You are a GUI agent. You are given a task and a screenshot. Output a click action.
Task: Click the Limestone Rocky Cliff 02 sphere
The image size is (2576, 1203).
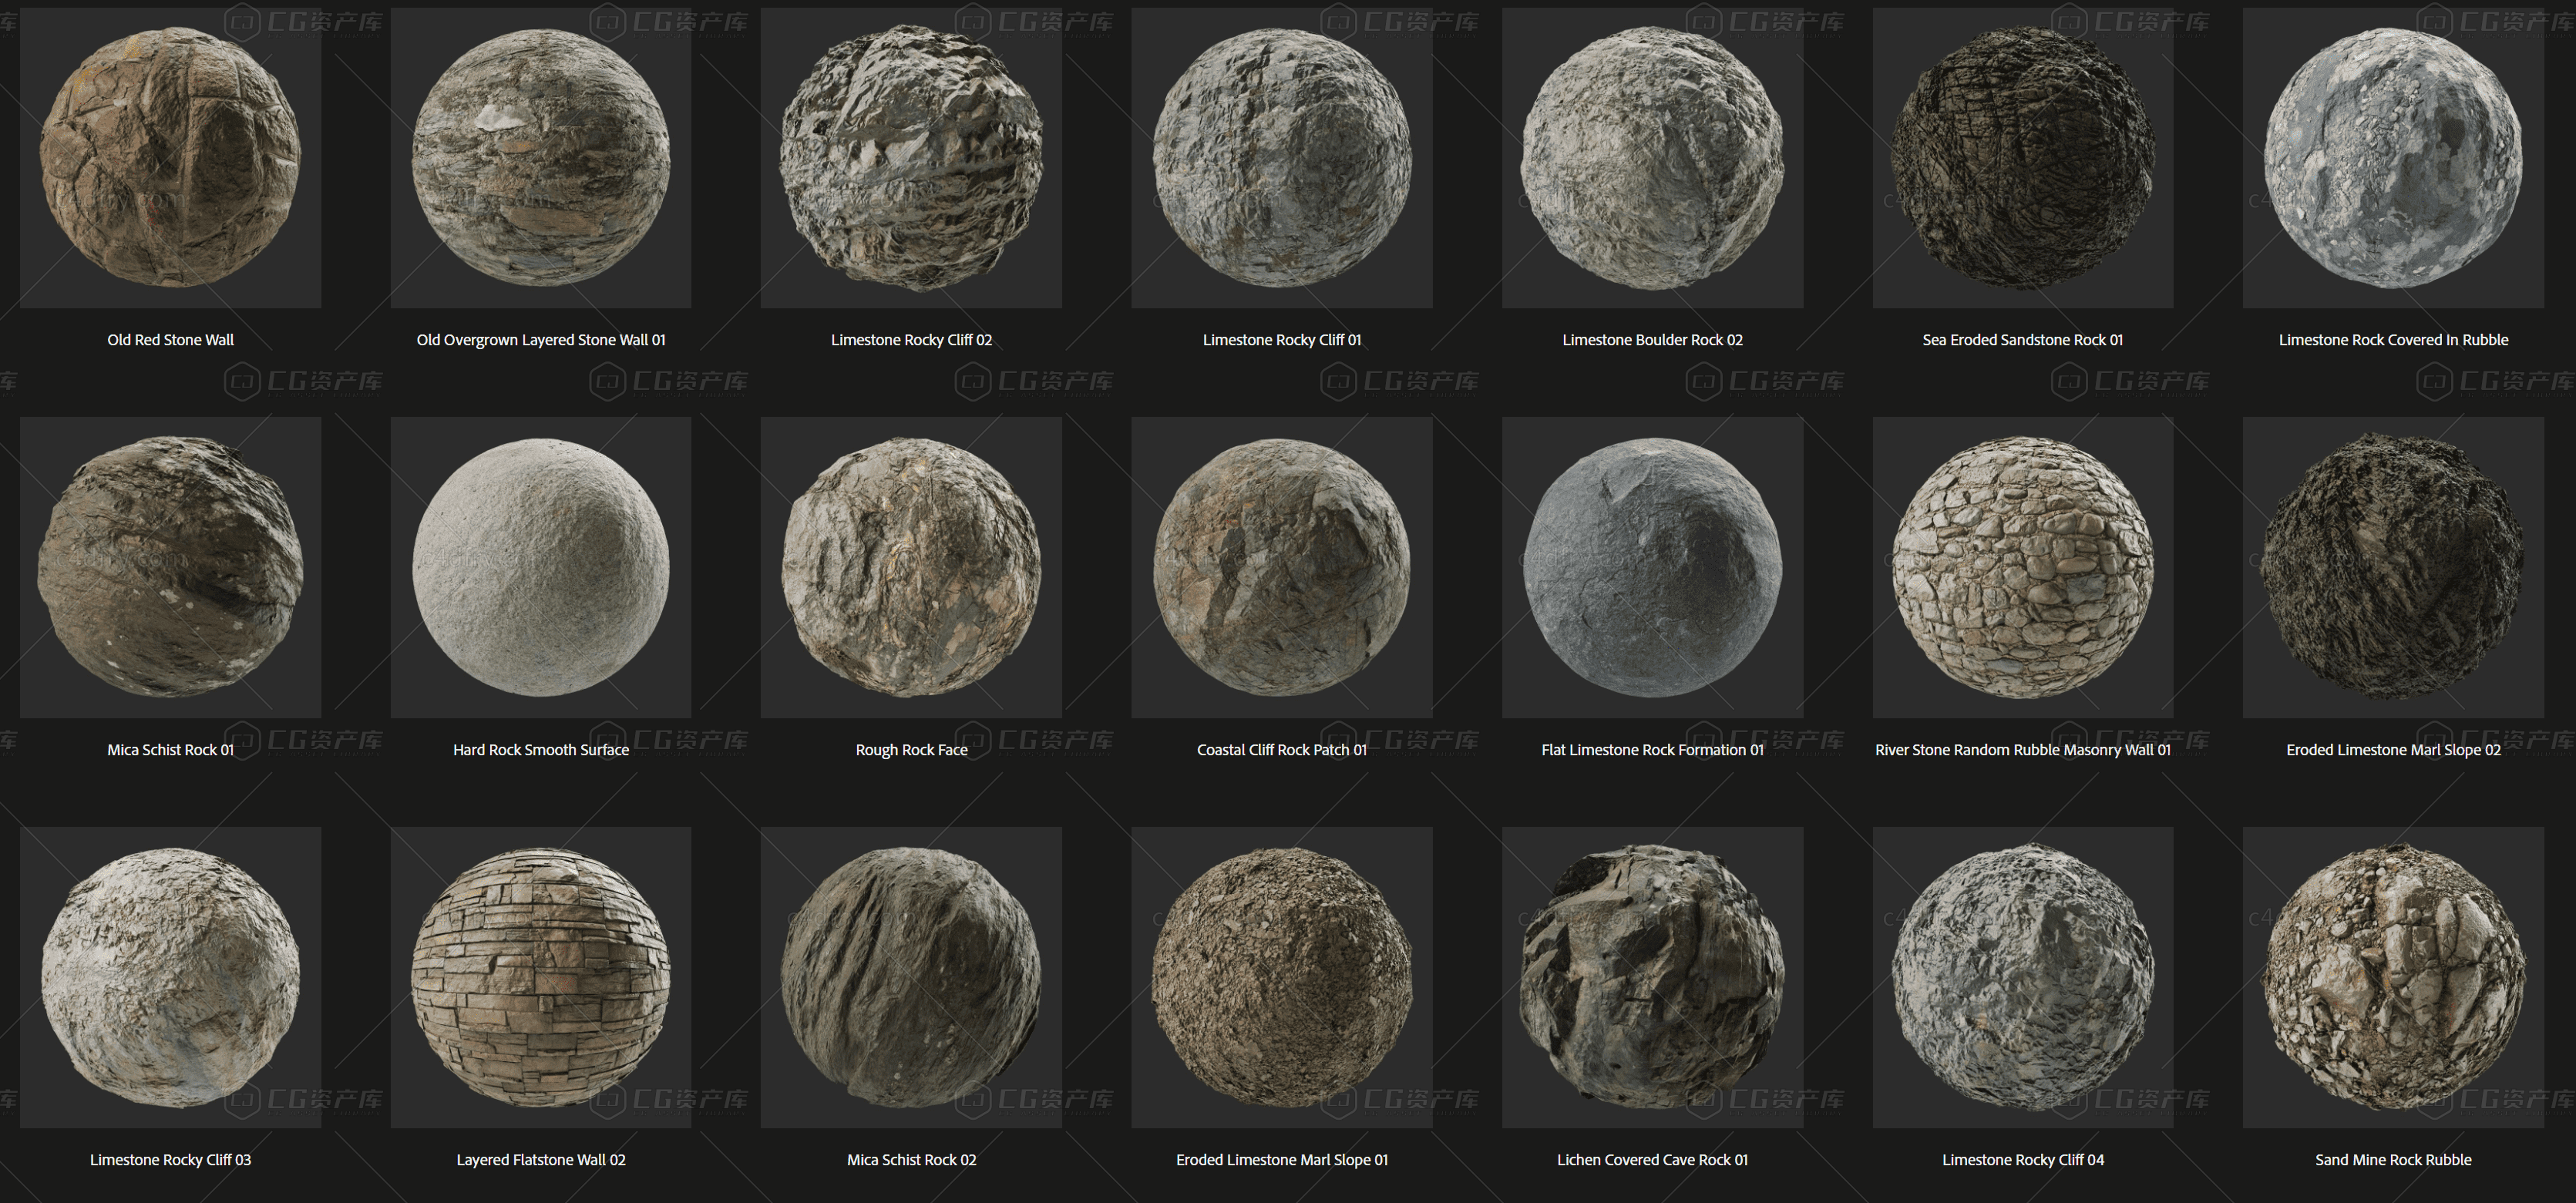911,158
